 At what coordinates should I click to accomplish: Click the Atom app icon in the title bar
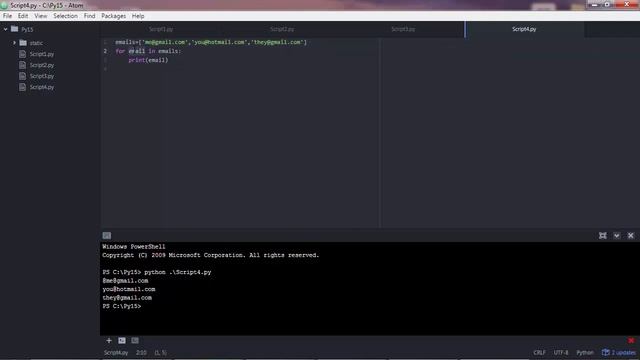pos(4,5)
